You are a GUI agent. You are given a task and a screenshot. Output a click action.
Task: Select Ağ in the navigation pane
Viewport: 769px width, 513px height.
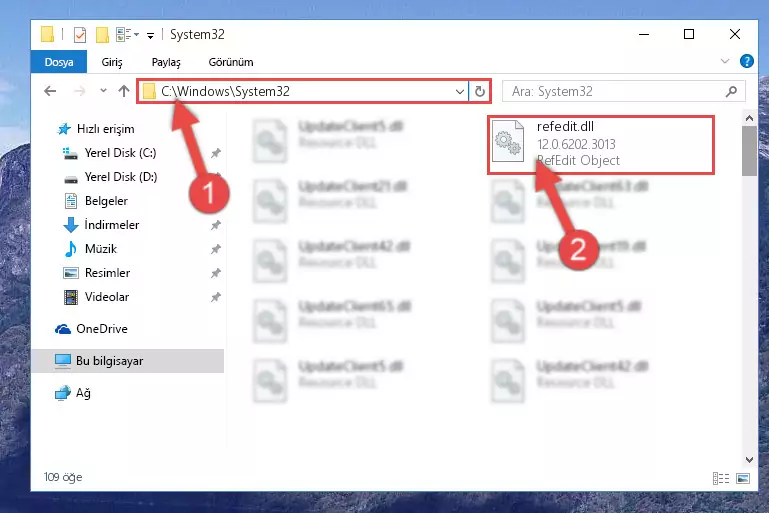point(83,393)
